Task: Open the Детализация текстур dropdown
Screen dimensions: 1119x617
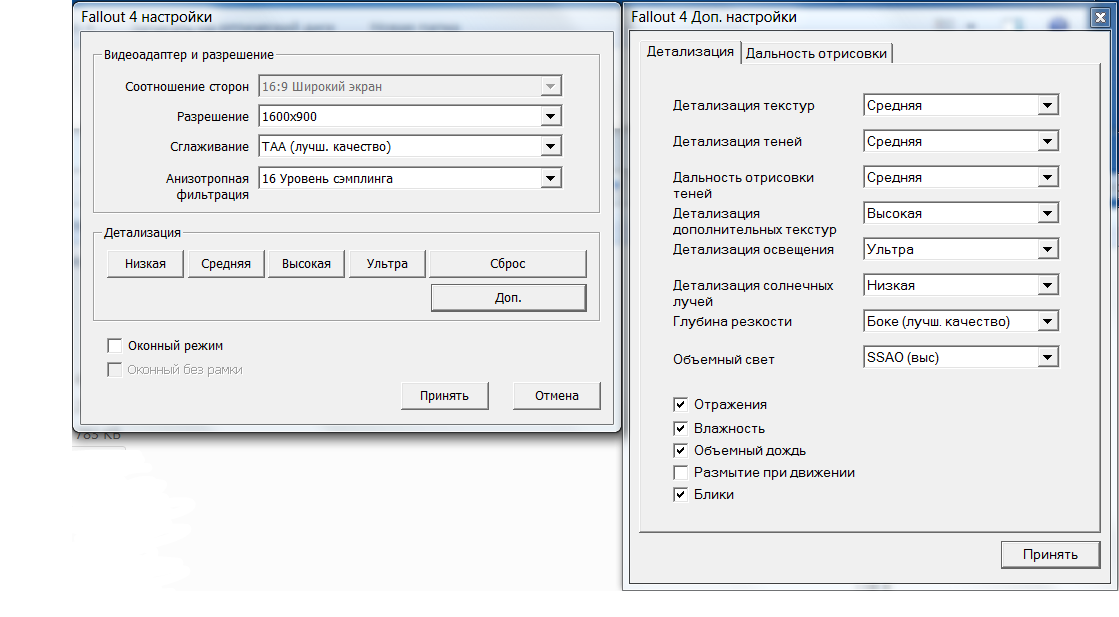Action: [961, 106]
